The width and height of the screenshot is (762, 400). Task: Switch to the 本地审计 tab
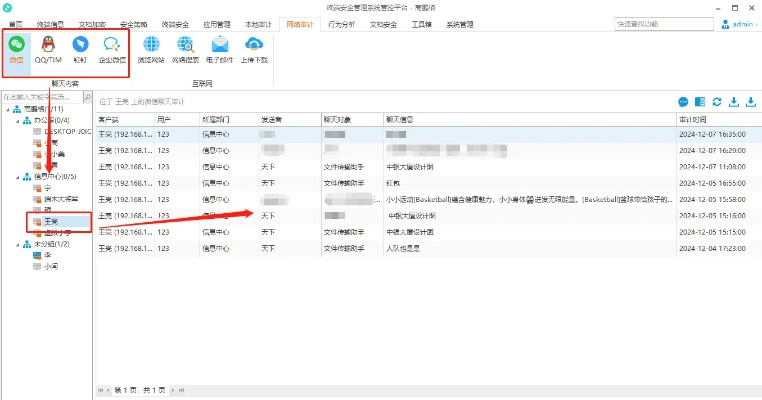[258, 24]
